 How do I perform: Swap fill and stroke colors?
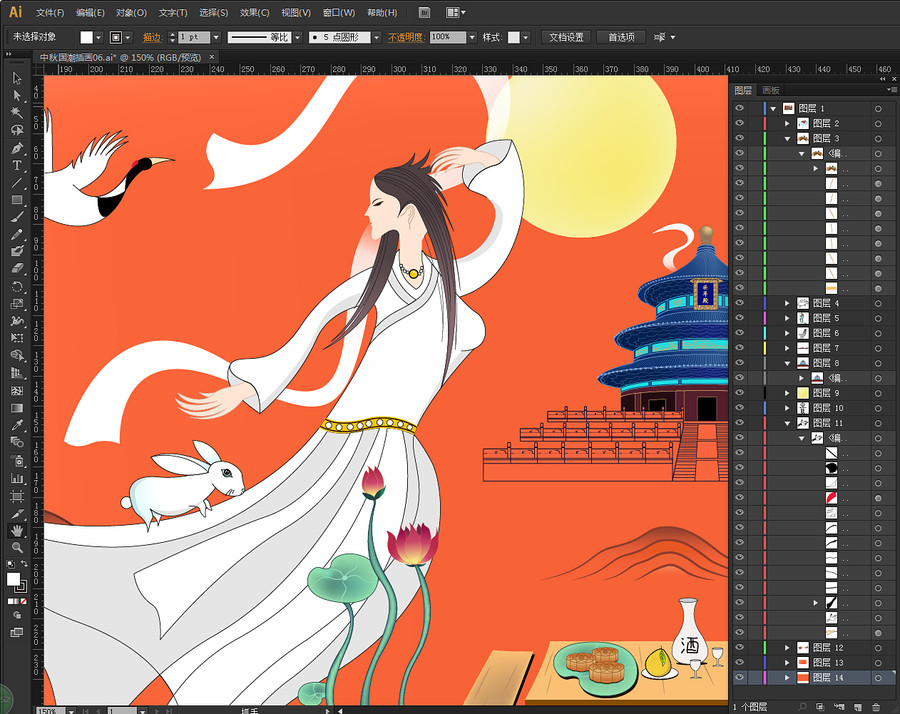(24, 564)
